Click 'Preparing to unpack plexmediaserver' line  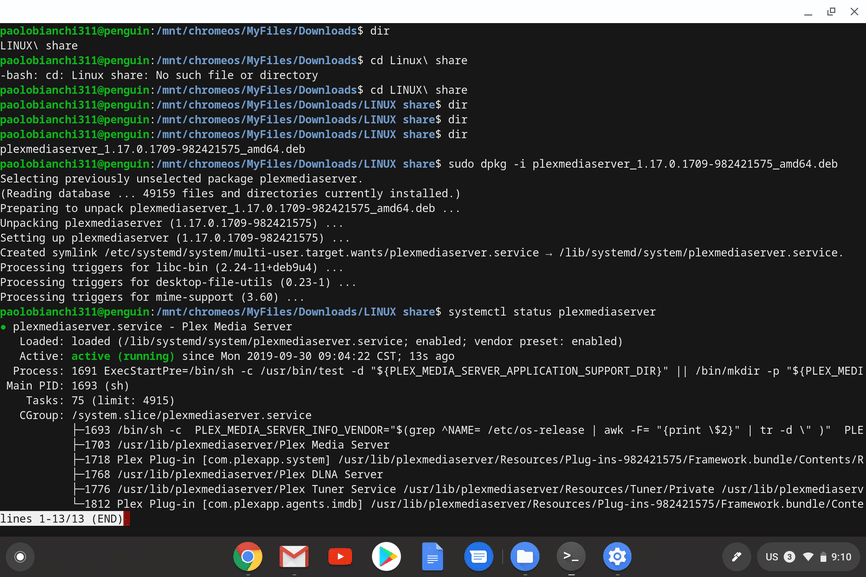pos(230,209)
